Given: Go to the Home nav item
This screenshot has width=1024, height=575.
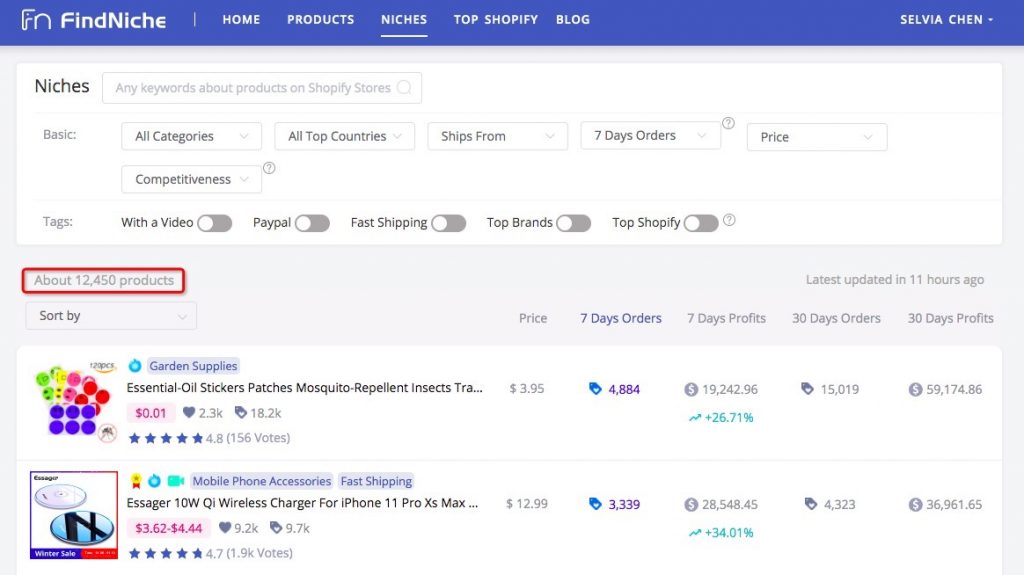Looking at the screenshot, I should point(241,20).
